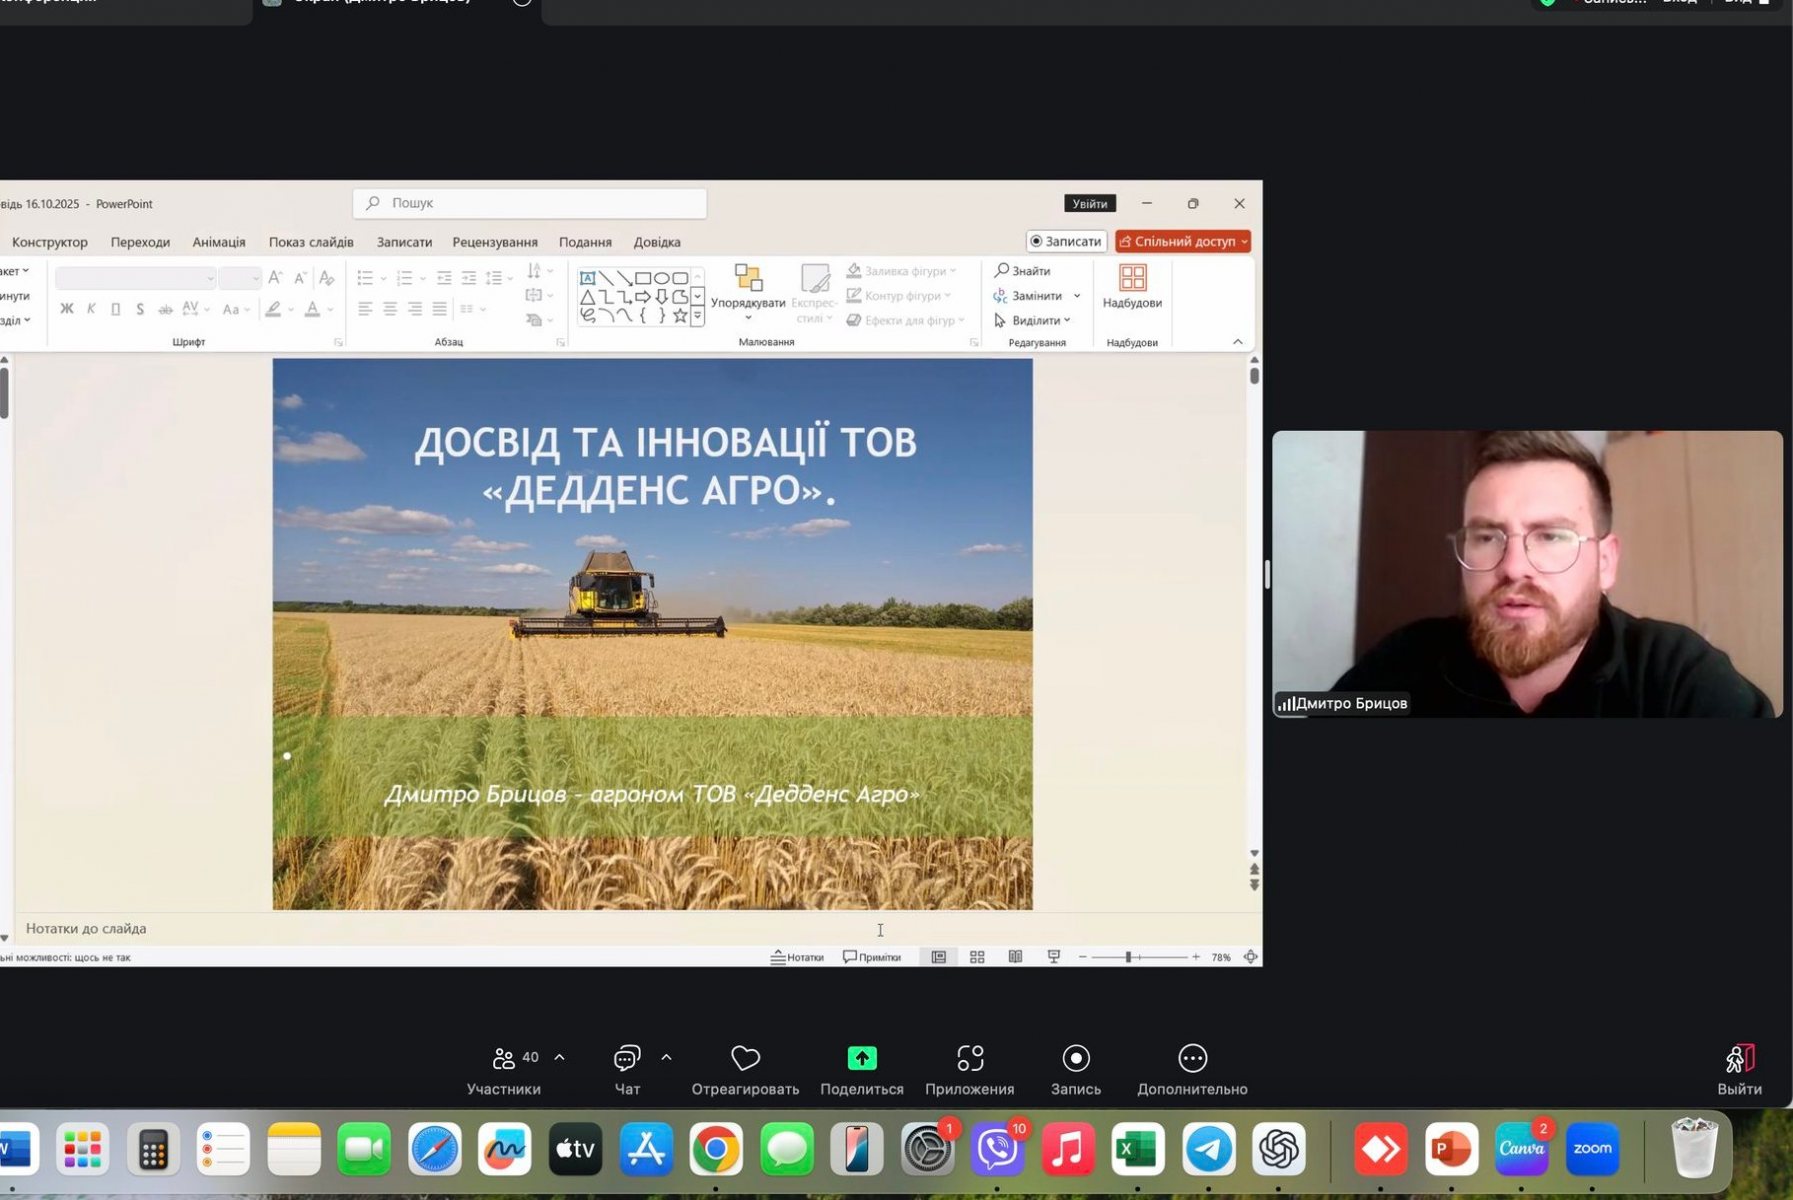The image size is (1793, 1200).
Task: Click the More options ellipsis icon
Action: coord(1192,1058)
